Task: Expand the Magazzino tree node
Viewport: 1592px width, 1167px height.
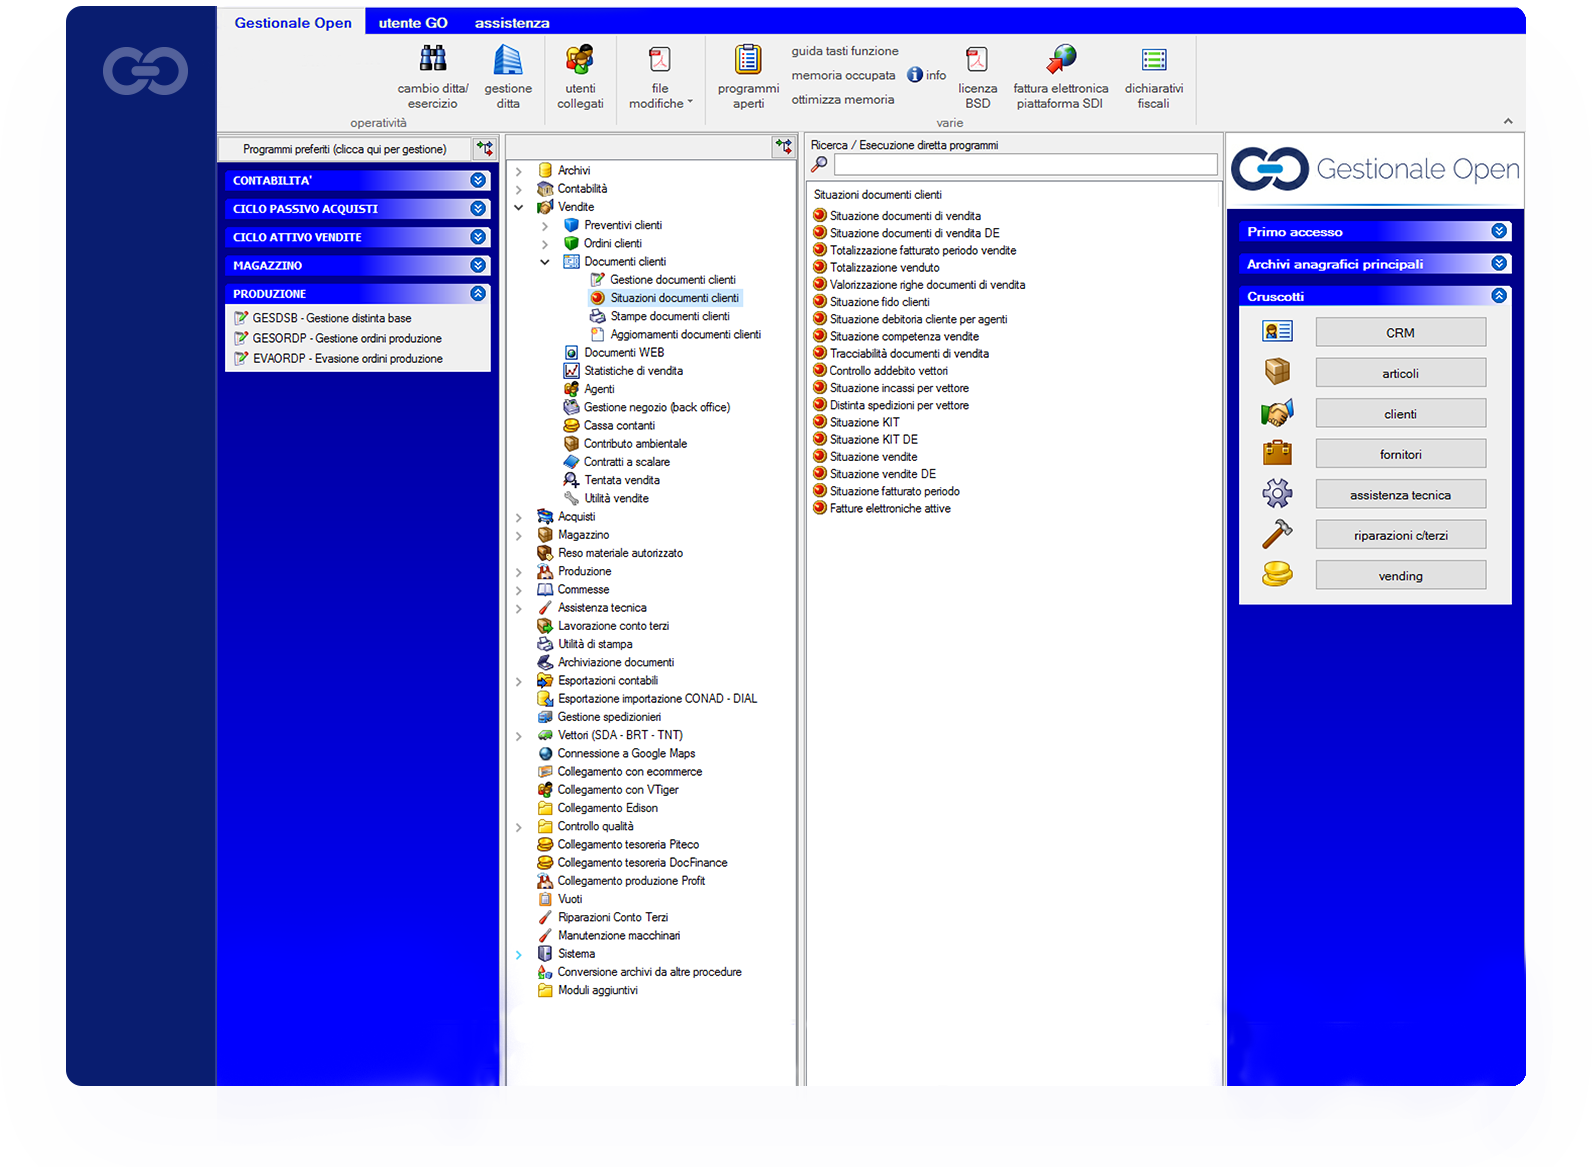Action: tap(519, 535)
